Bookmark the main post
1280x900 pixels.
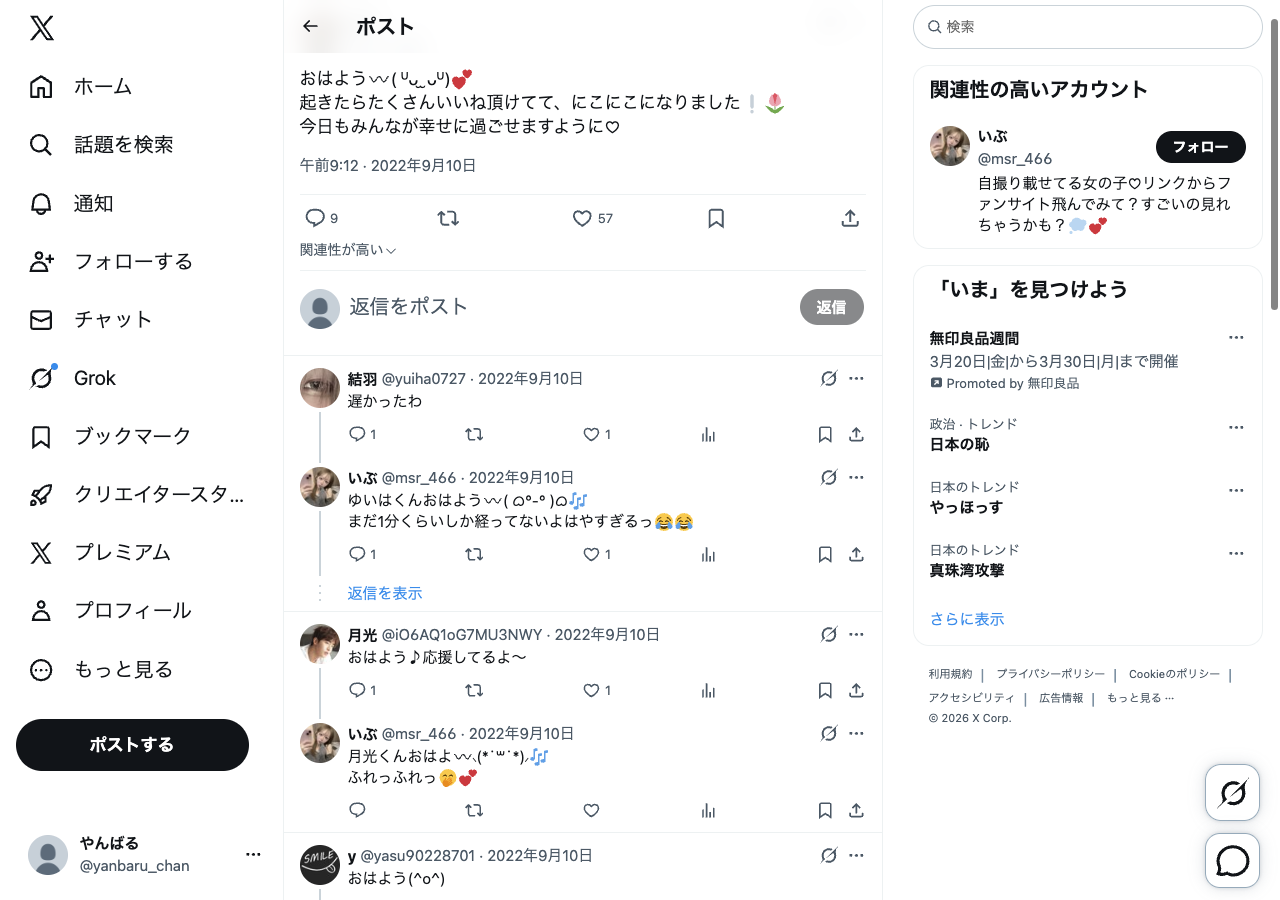[x=716, y=218]
